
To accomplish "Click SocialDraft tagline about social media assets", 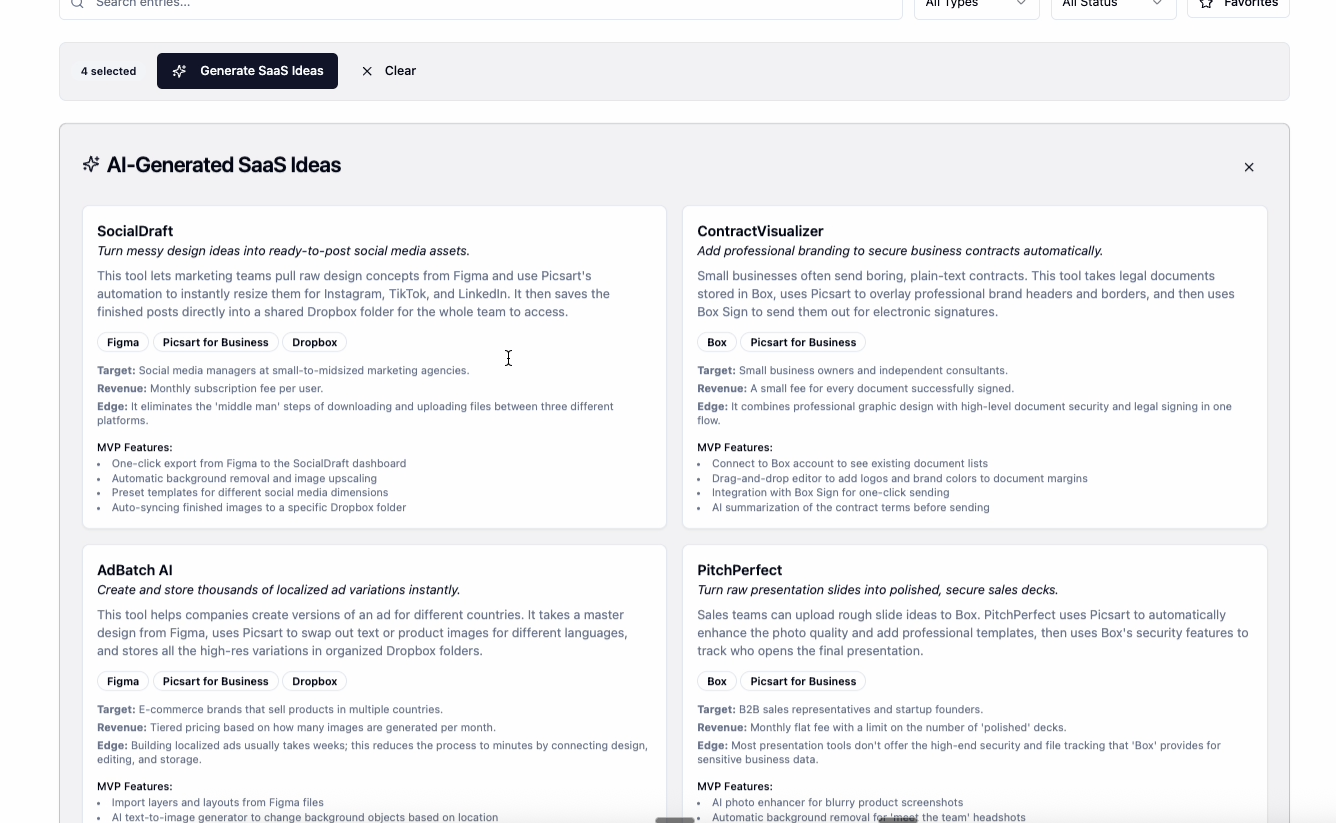I will pyautogui.click(x=283, y=251).
